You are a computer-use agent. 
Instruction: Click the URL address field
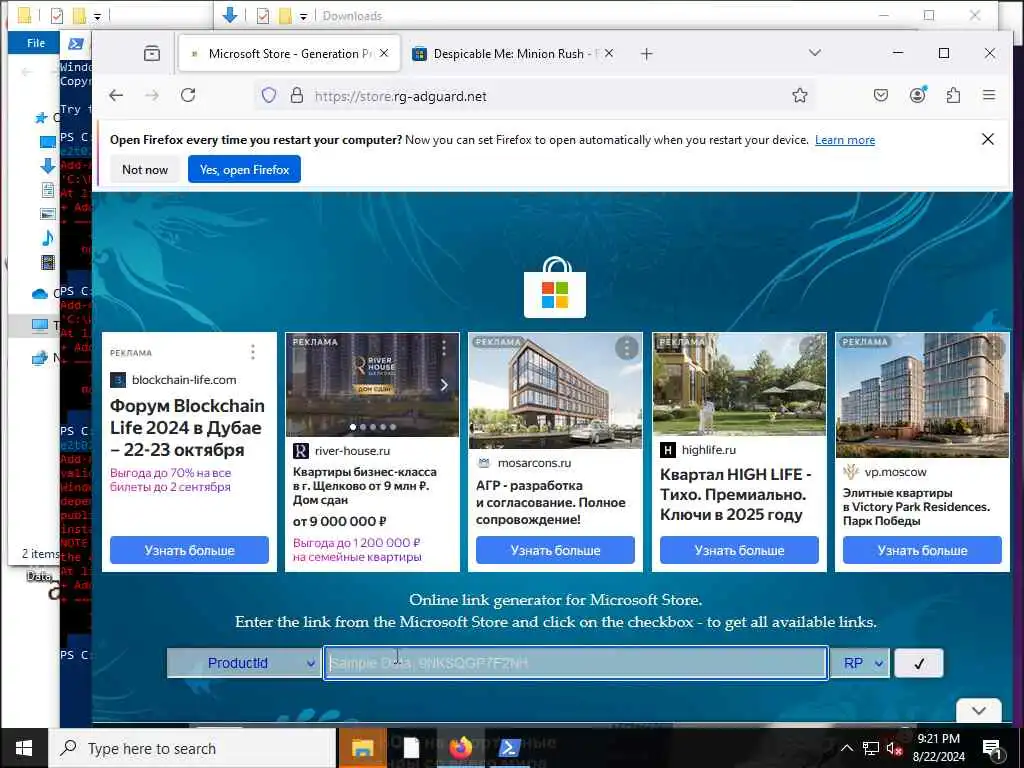coord(536,96)
